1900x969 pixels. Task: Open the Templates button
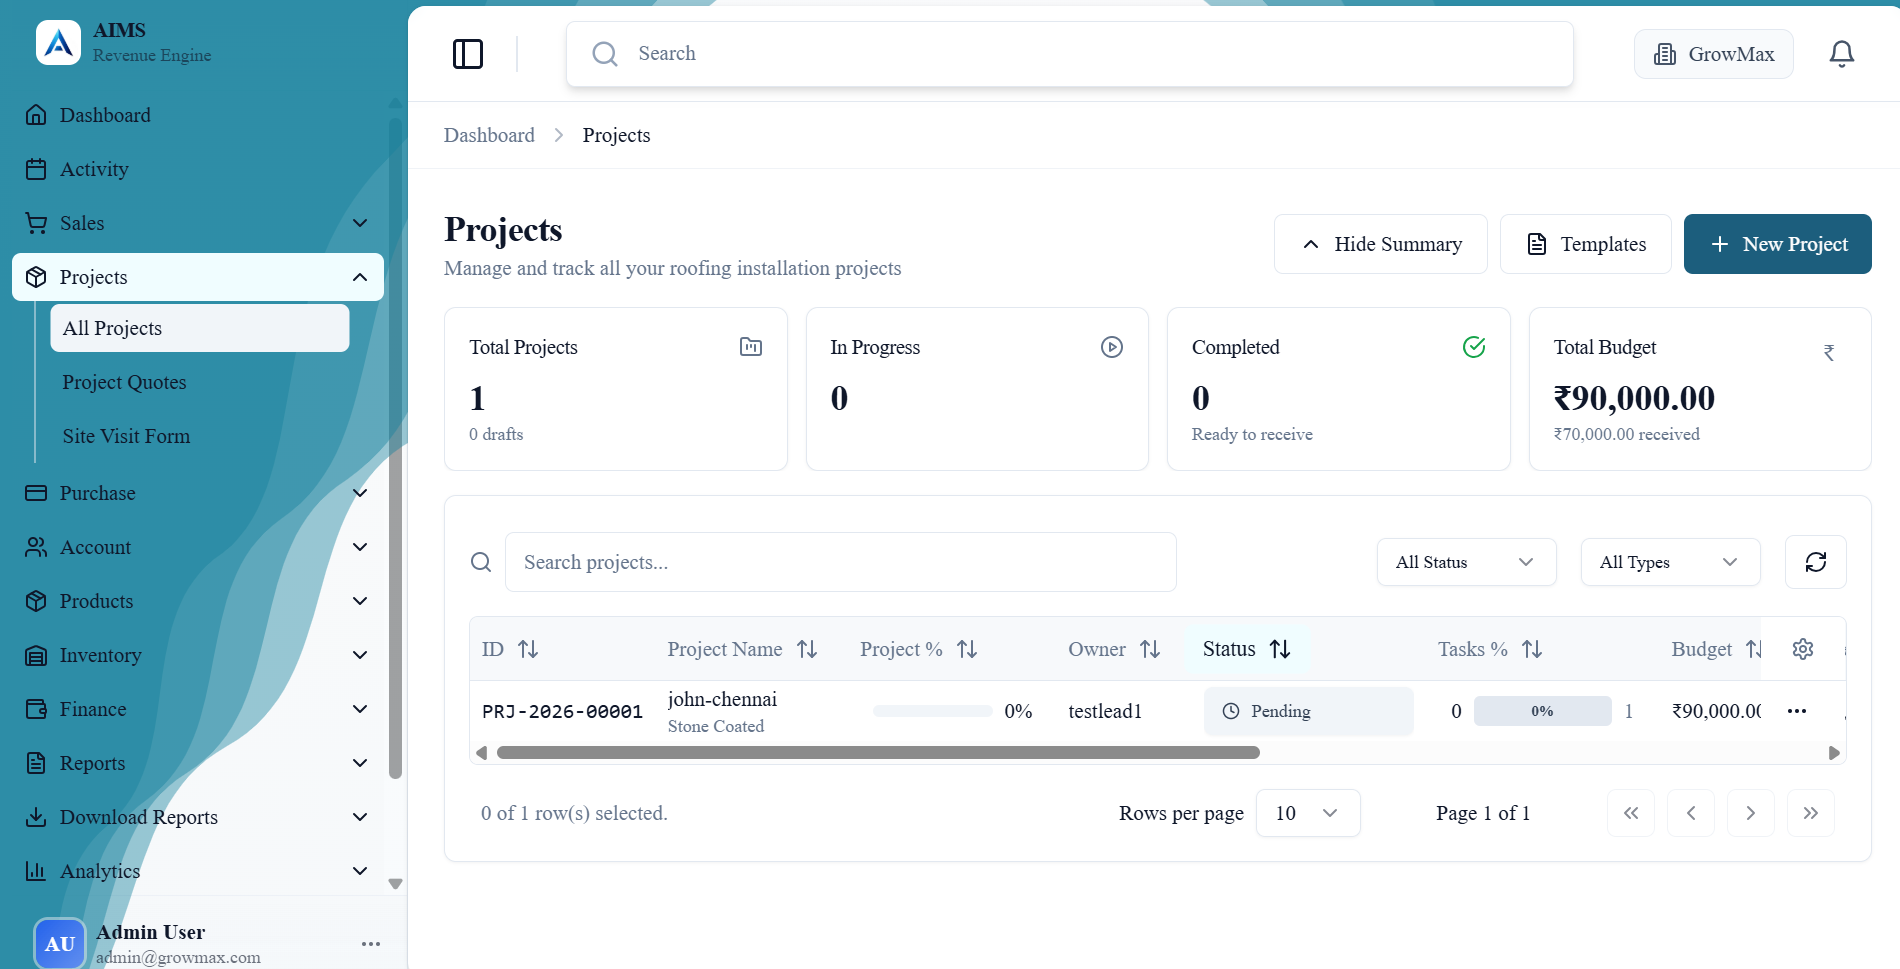tap(1585, 244)
